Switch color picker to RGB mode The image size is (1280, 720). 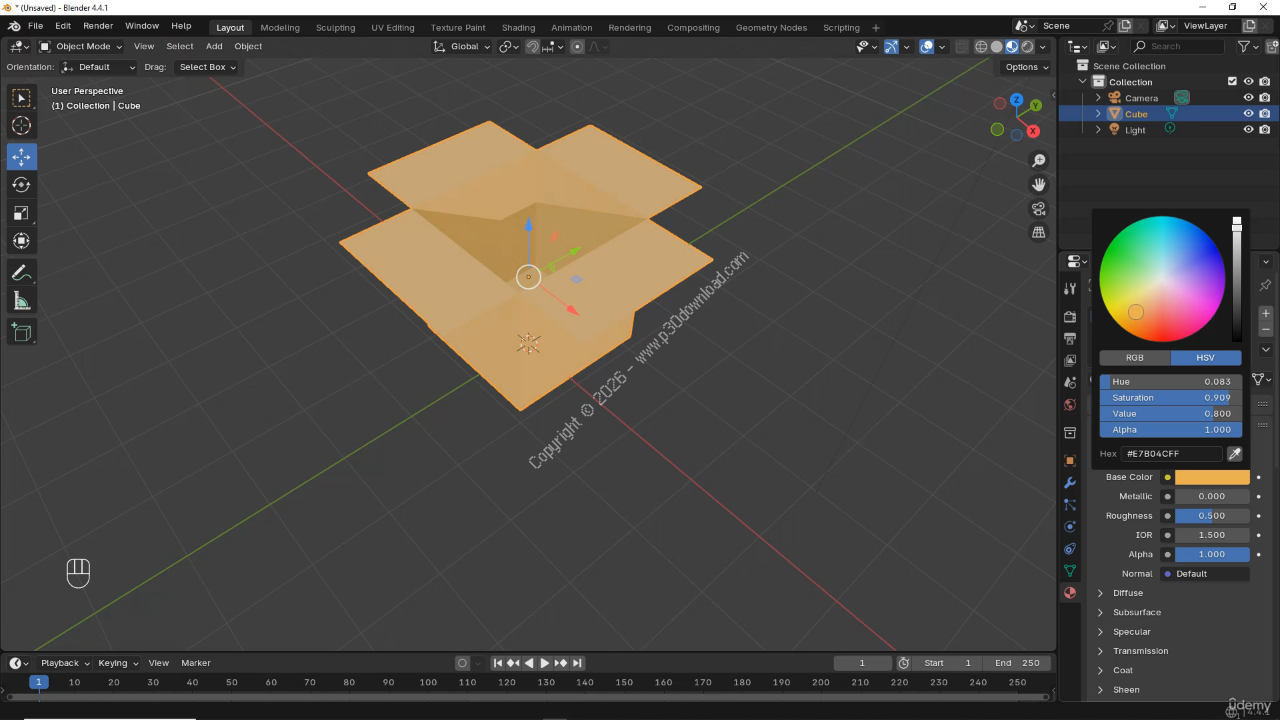[x=1134, y=358]
